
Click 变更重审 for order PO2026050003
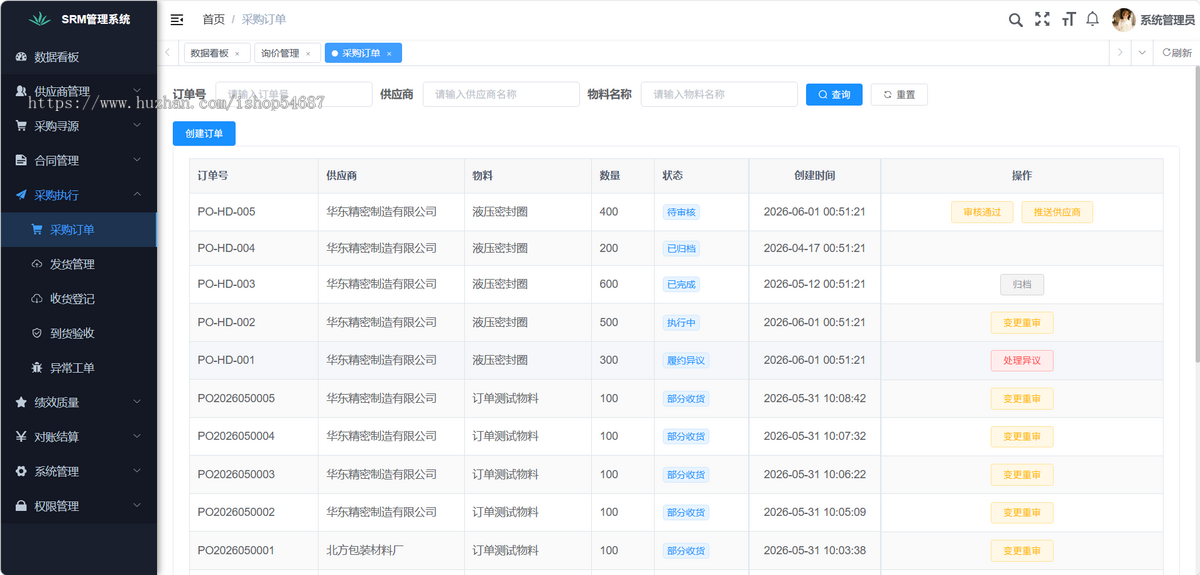point(1022,474)
